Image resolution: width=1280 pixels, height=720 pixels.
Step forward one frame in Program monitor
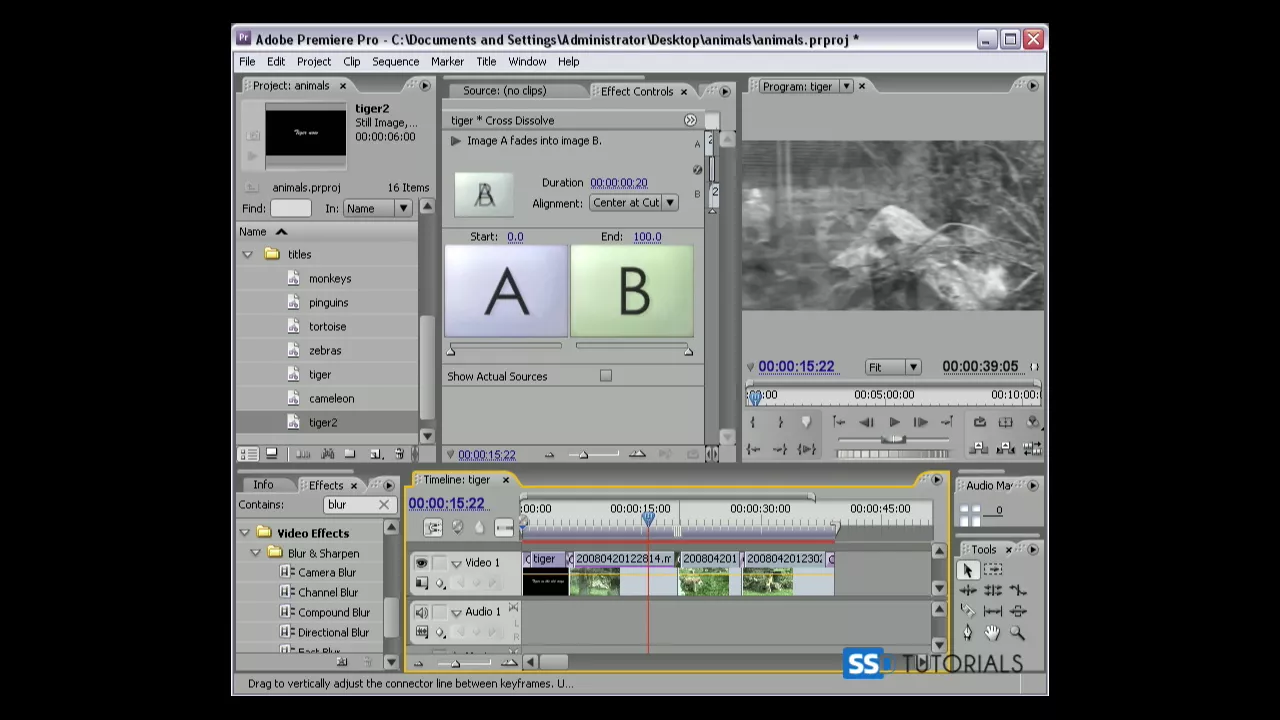pyautogui.click(x=921, y=422)
